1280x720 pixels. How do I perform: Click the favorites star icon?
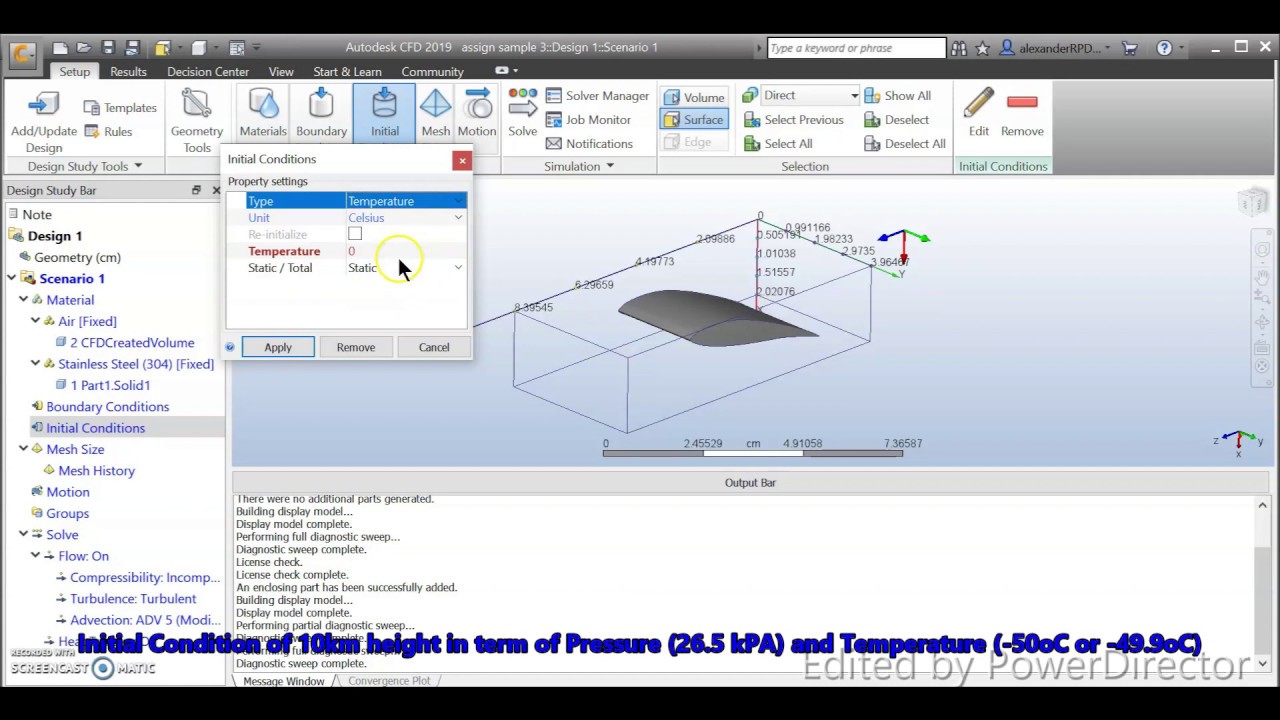coord(983,47)
